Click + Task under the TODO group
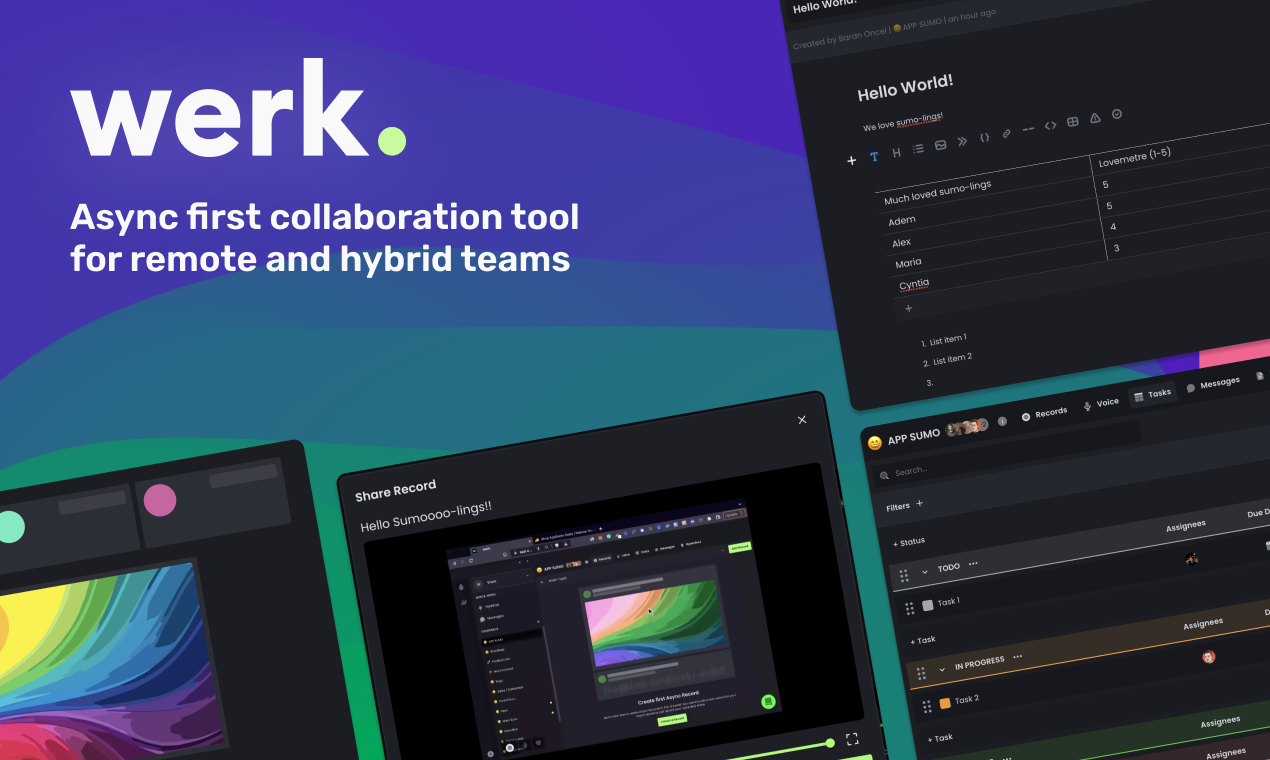This screenshot has width=1270, height=760. tap(923, 640)
